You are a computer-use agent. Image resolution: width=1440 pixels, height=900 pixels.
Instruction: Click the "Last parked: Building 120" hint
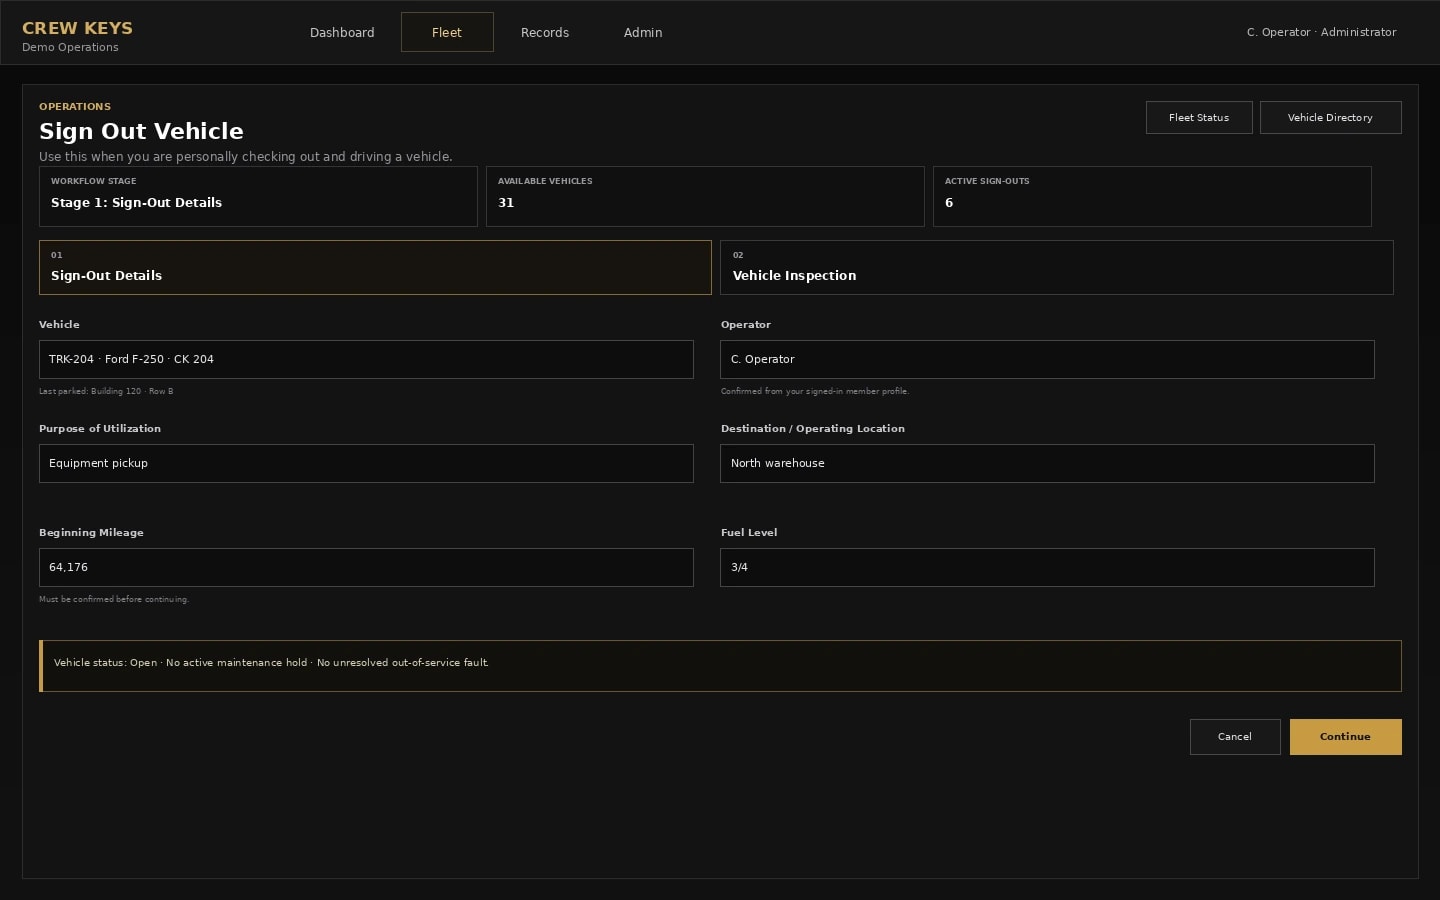[106, 391]
